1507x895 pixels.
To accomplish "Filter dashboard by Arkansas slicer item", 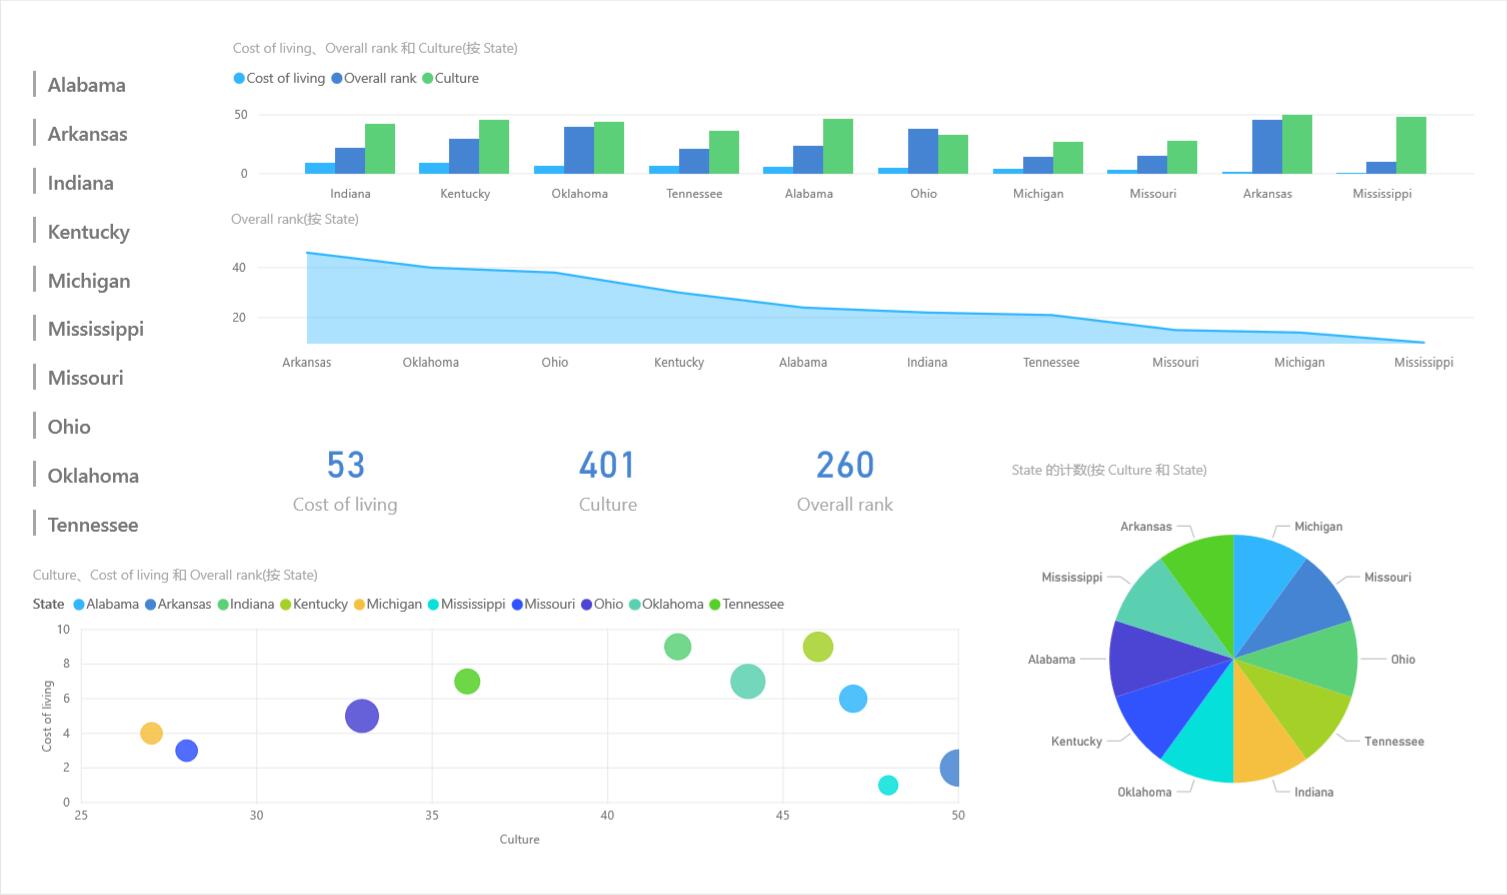I will pyautogui.click(x=88, y=134).
